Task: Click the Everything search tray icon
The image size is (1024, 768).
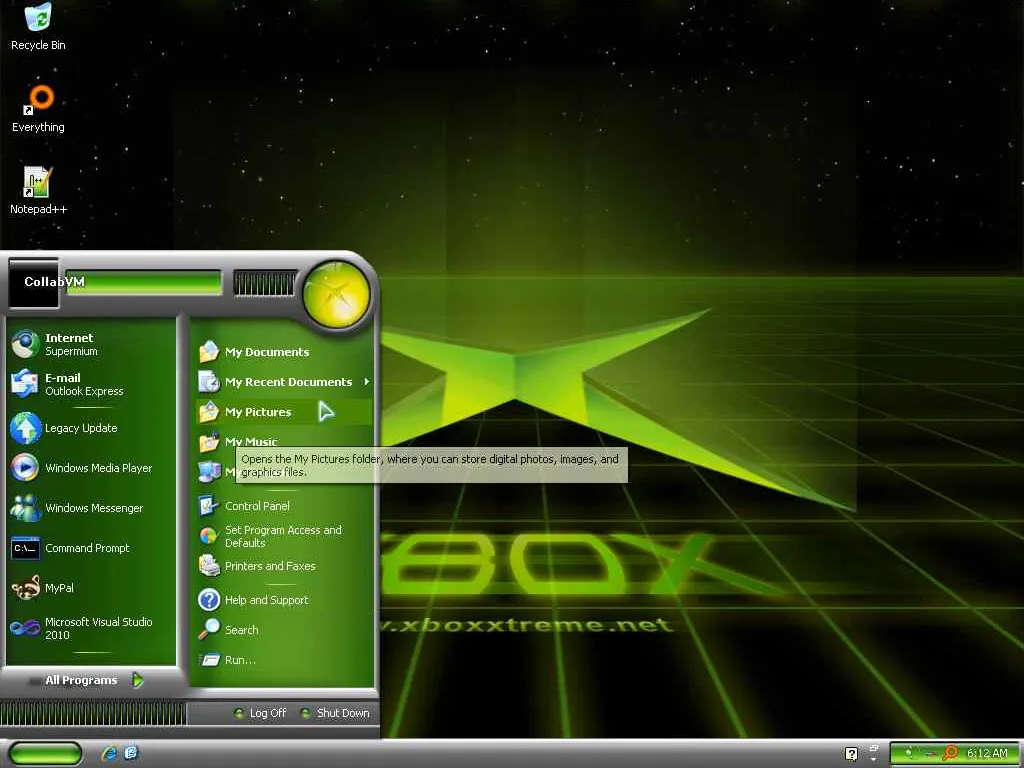Action: [x=950, y=754]
